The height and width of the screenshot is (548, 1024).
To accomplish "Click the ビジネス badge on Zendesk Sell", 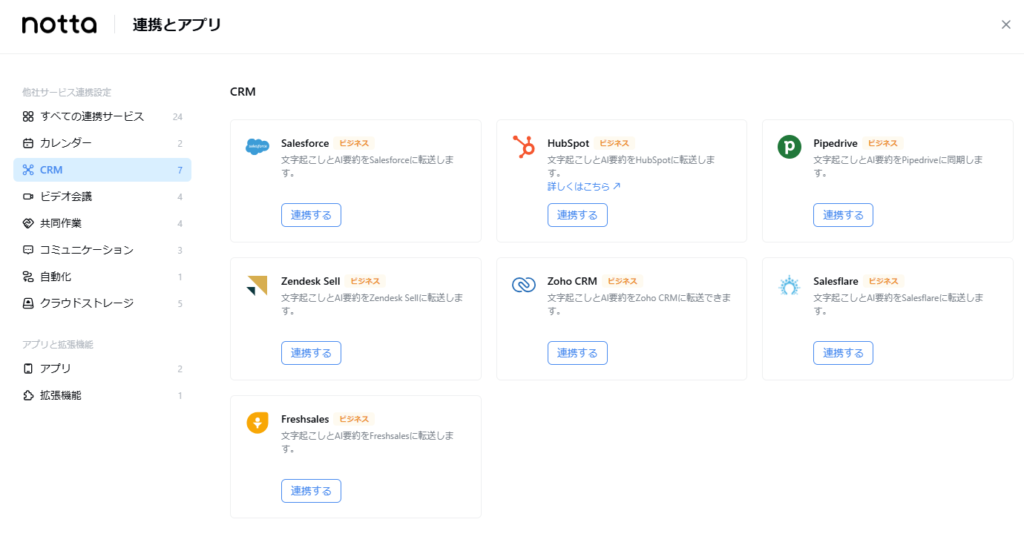I will [365, 281].
